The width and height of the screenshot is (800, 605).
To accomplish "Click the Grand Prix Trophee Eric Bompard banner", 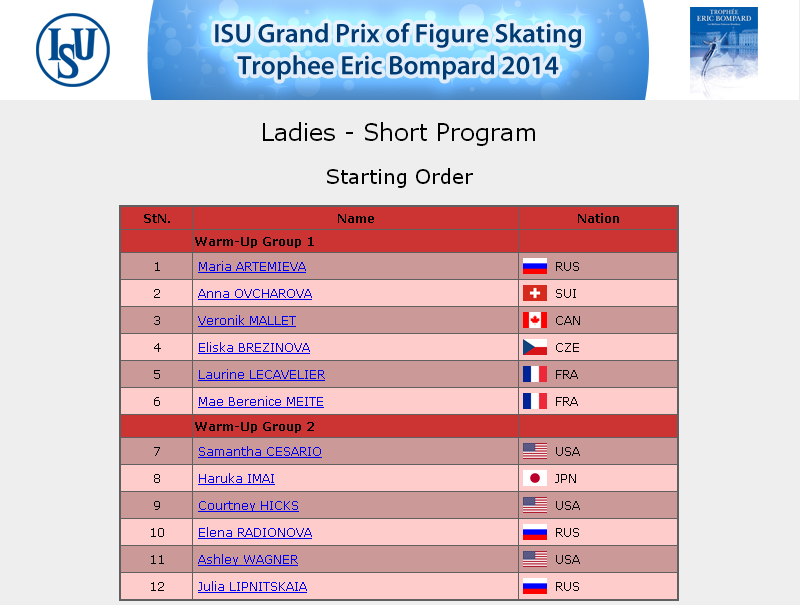I will pos(398,50).
